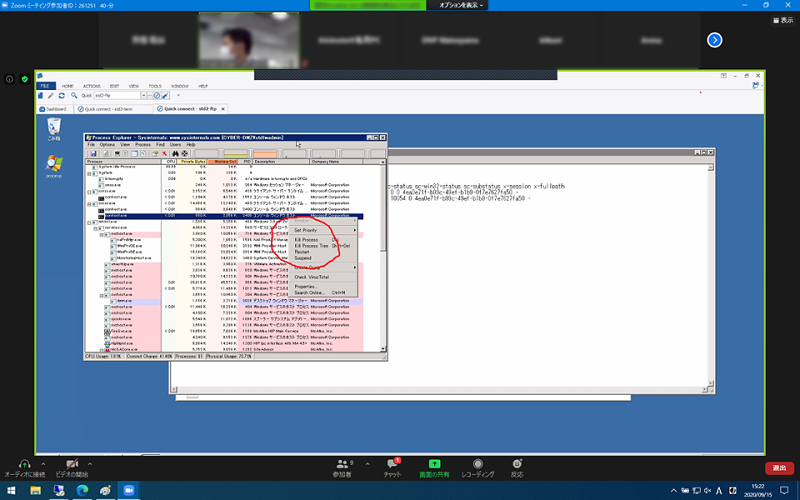Open the Zoom chat panel
Screen dimensions: 800x500
point(392,464)
